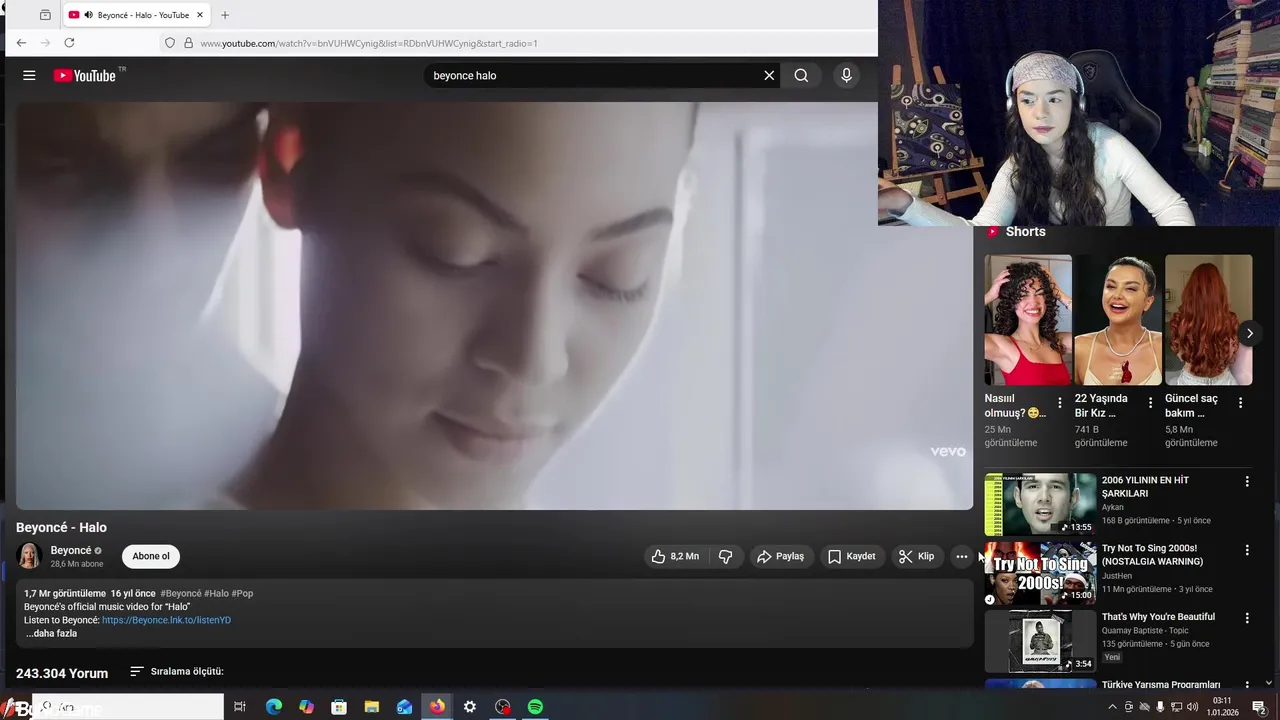
Task: Open the YouTube hamburger guide menu
Action: tap(29, 75)
